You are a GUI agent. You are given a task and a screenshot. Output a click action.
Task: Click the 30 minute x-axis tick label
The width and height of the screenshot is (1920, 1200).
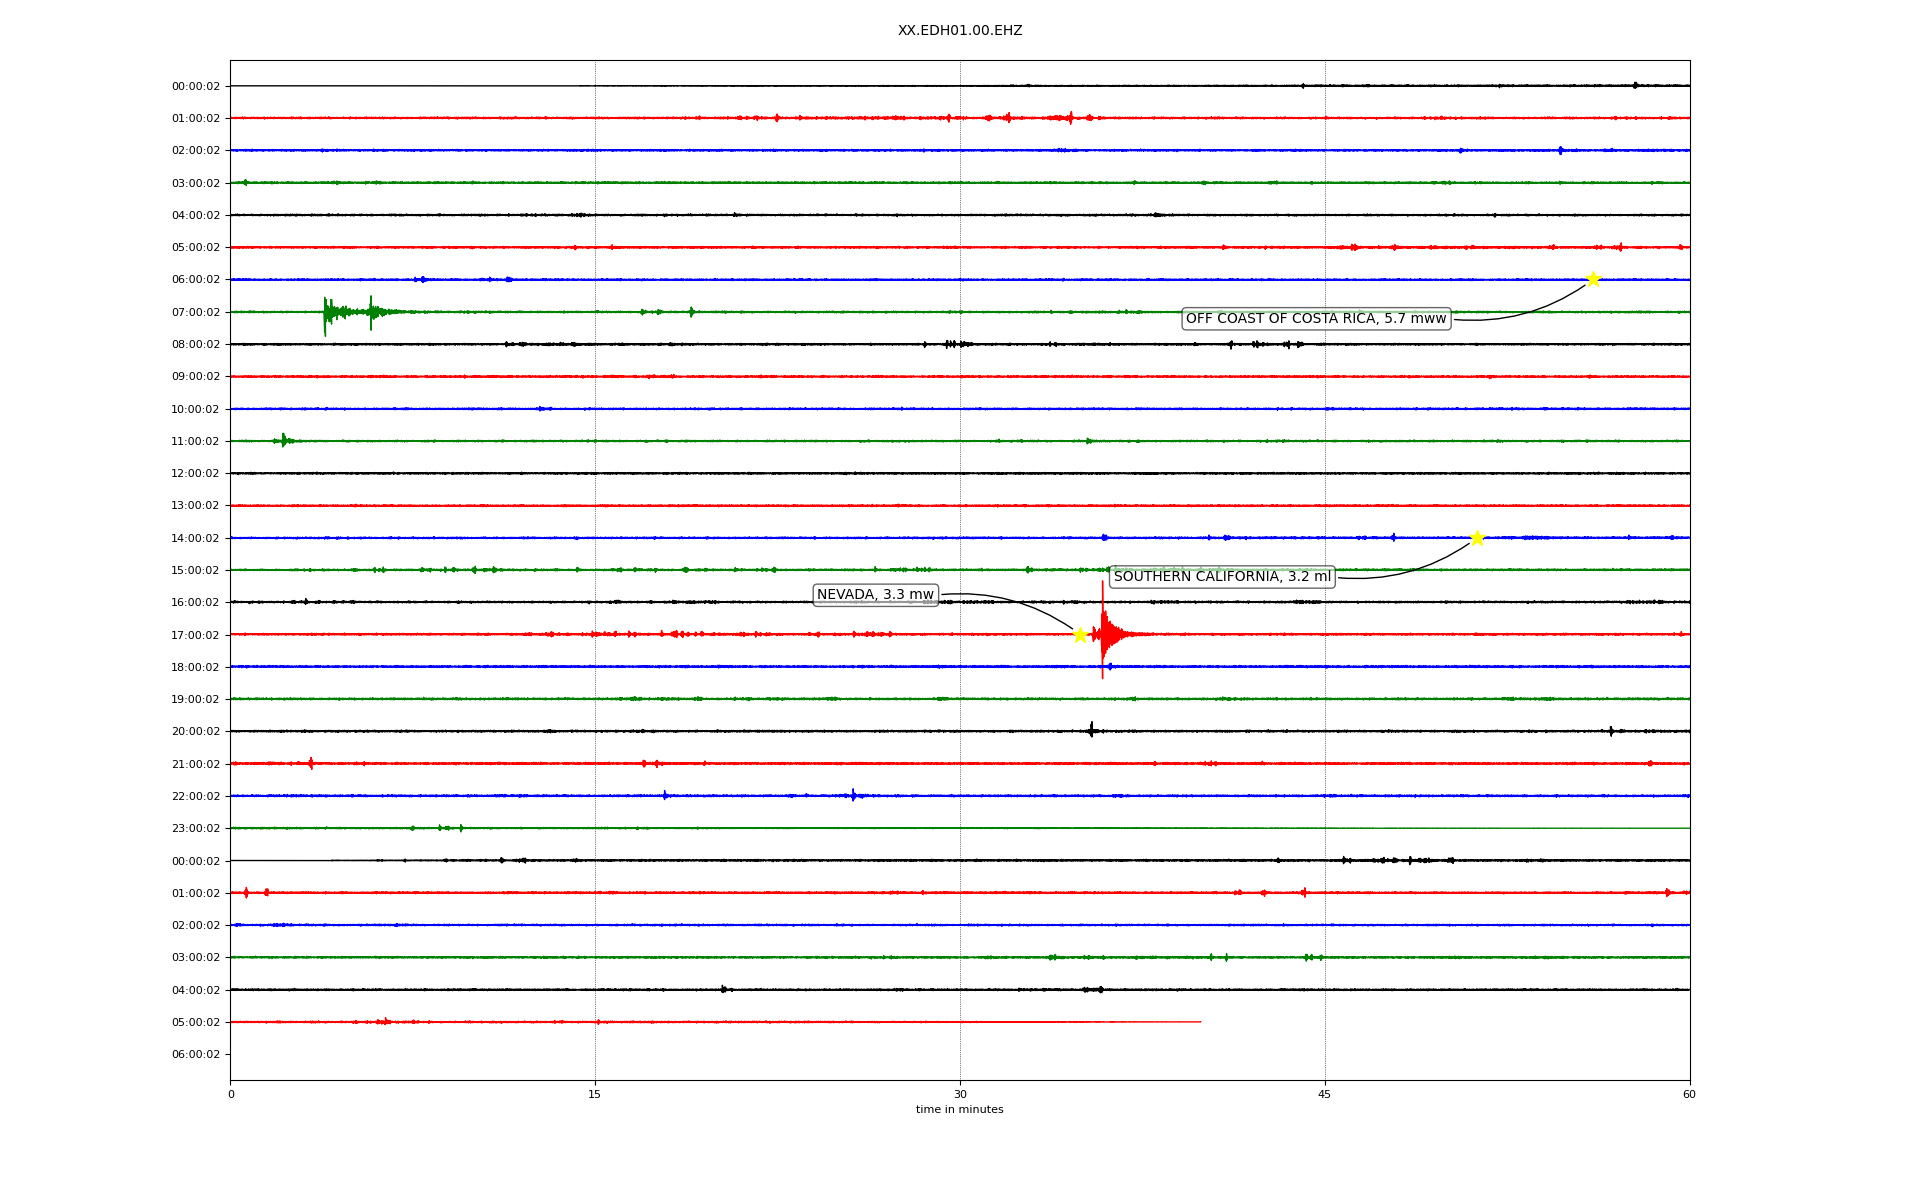[x=960, y=1094]
